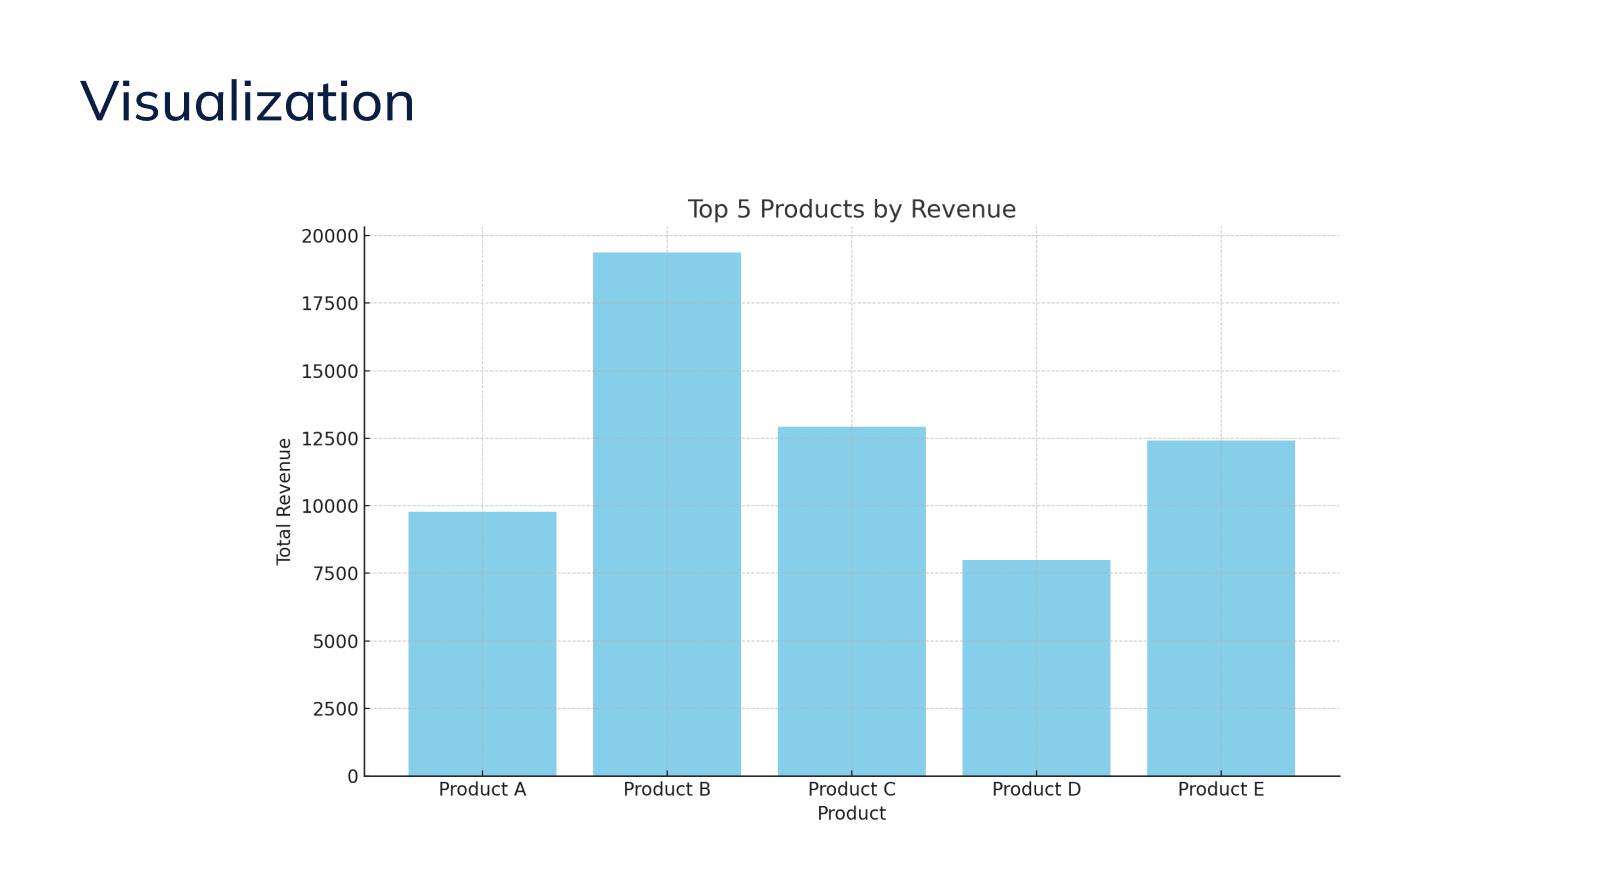Click the 5000 y-axis tick label
Image resolution: width=1624 pixels, height=894 pixels.
pyautogui.click(x=335, y=641)
